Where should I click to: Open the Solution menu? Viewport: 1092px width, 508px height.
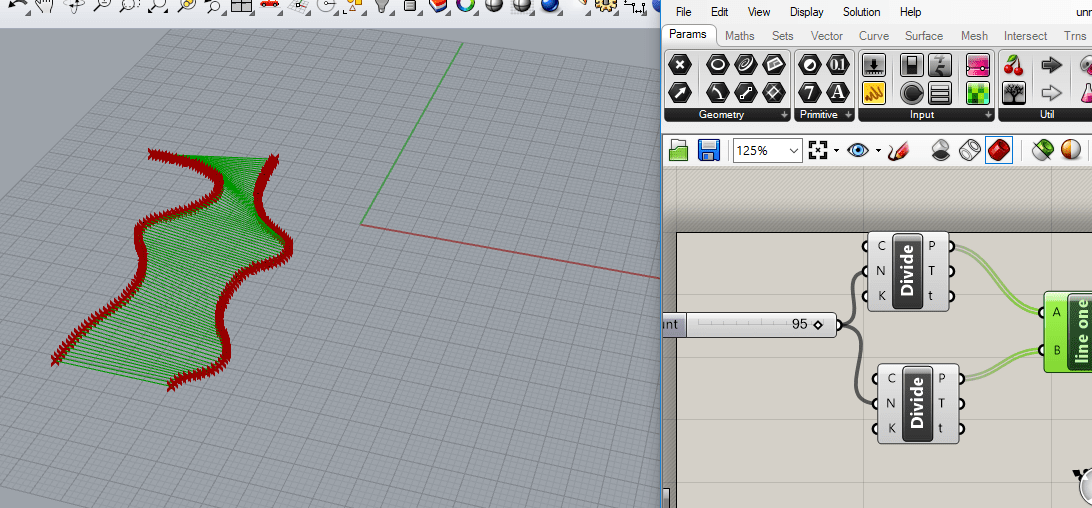point(861,12)
